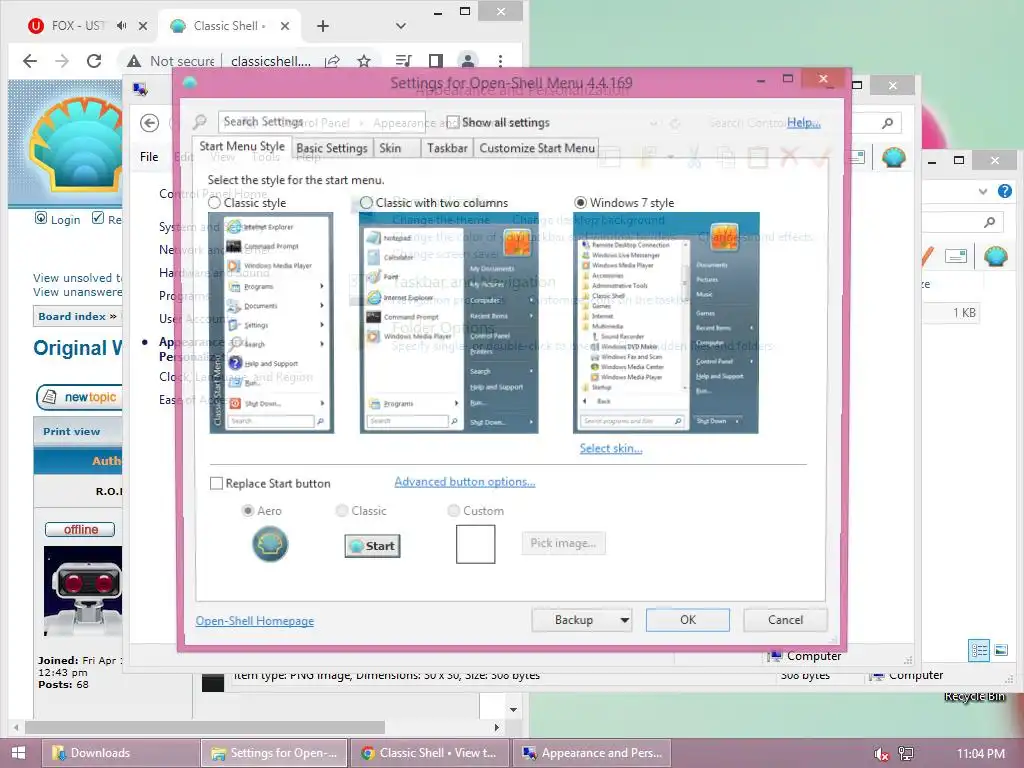Viewport: 1024px width, 768px height.
Task: Open the Open-Shell Homepage link
Action: point(255,621)
